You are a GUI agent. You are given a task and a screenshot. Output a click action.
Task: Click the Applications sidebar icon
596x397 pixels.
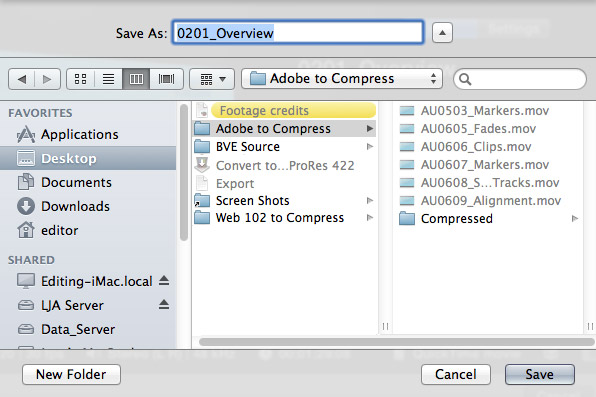(x=26, y=135)
